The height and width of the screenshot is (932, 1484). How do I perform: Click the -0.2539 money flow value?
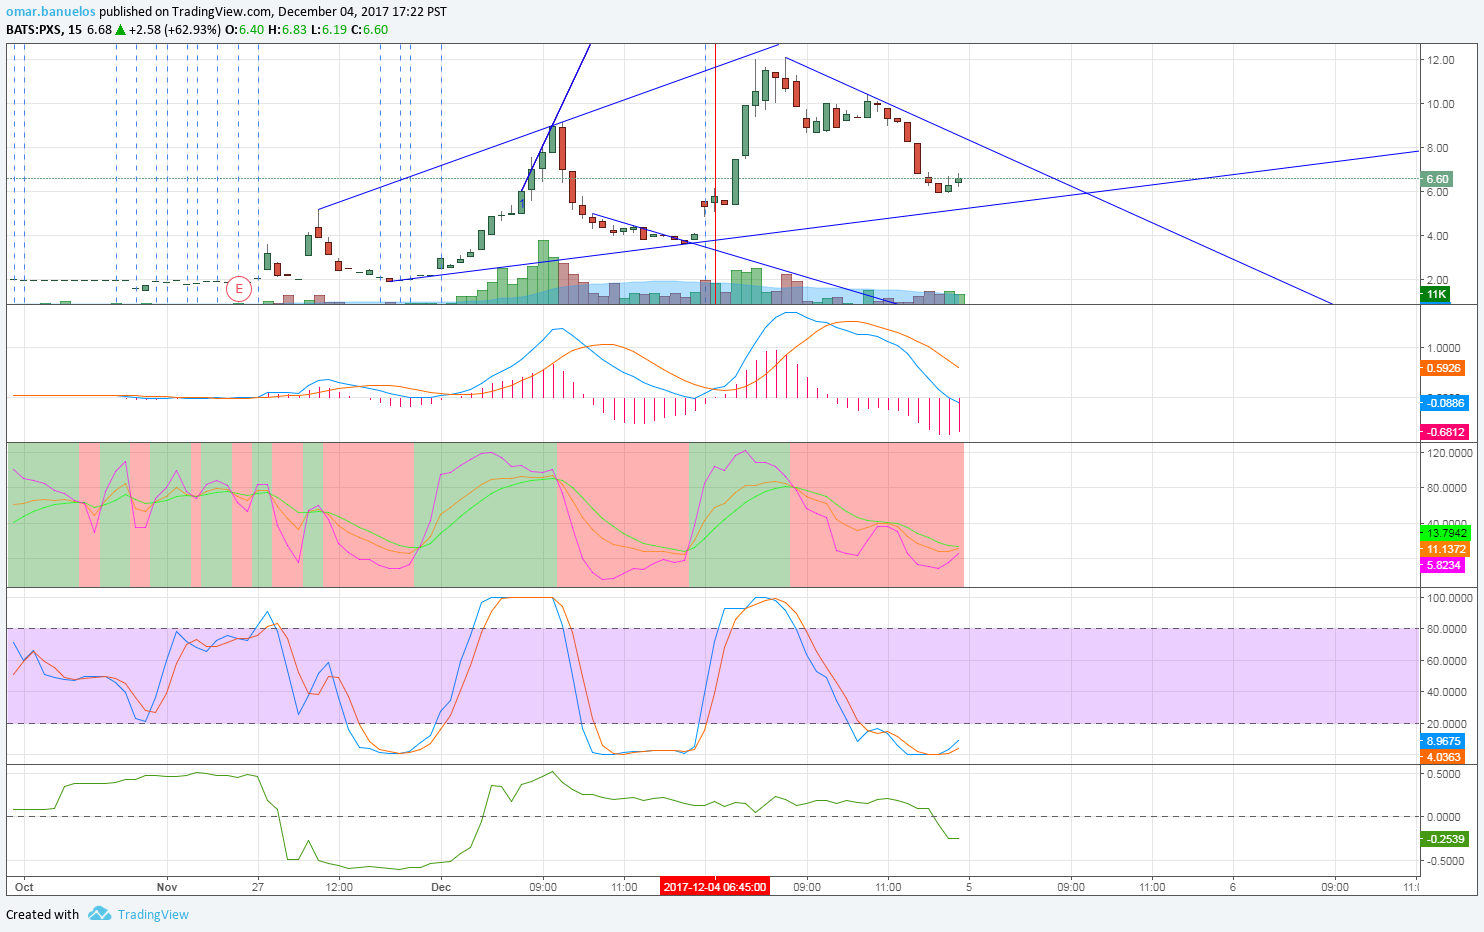point(1445,839)
